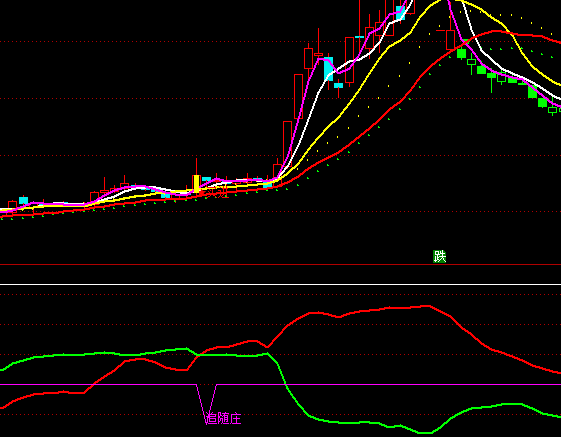
Task: Click the red indicator curve at its peak
Action: tap(426, 306)
